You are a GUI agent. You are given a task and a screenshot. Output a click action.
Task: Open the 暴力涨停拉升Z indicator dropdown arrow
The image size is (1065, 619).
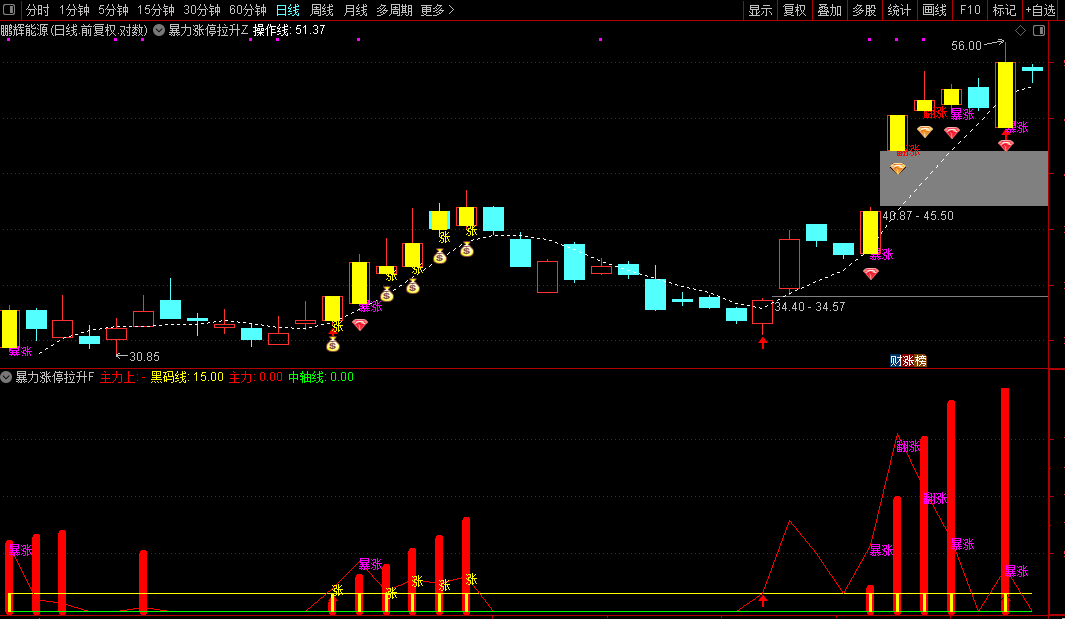point(159,30)
